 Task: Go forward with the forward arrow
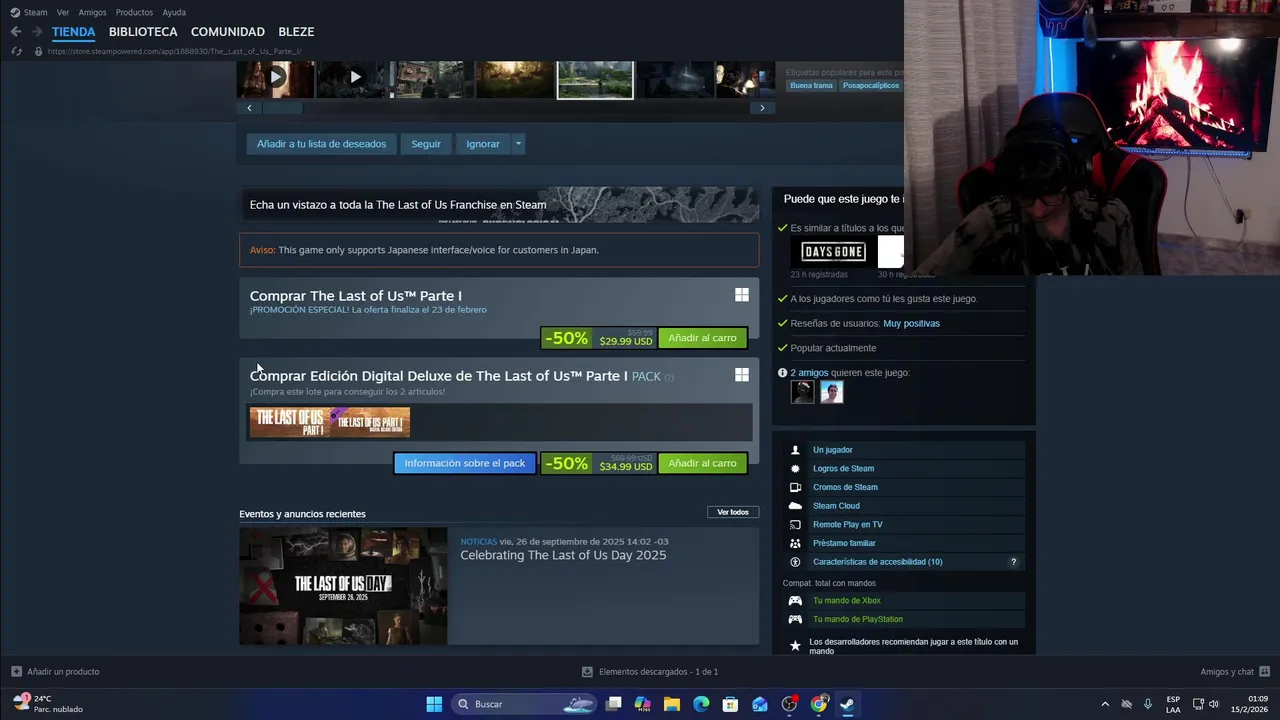point(36,32)
